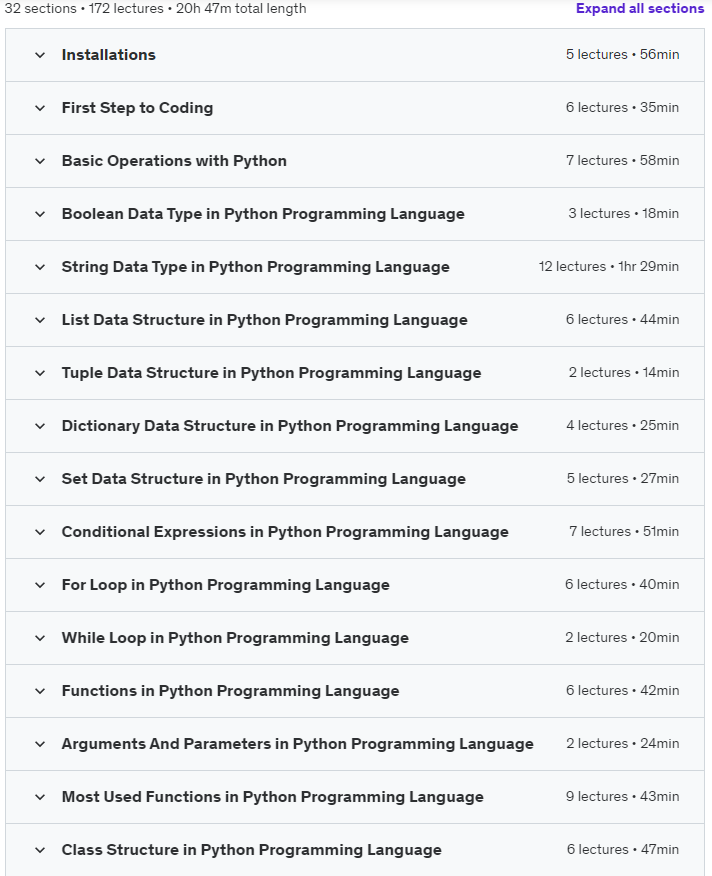
Task: Click the 6 lectures • 47min label
Action: (623, 850)
